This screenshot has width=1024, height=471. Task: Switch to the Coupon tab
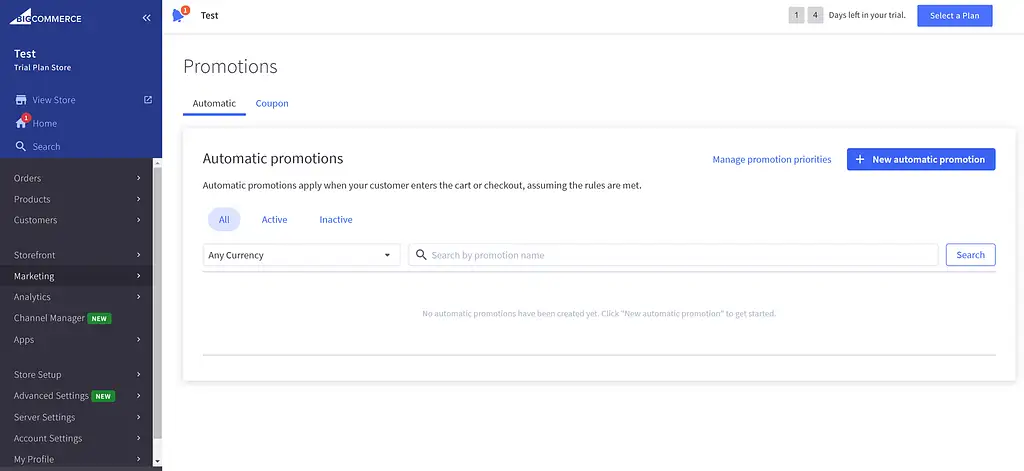pos(272,104)
